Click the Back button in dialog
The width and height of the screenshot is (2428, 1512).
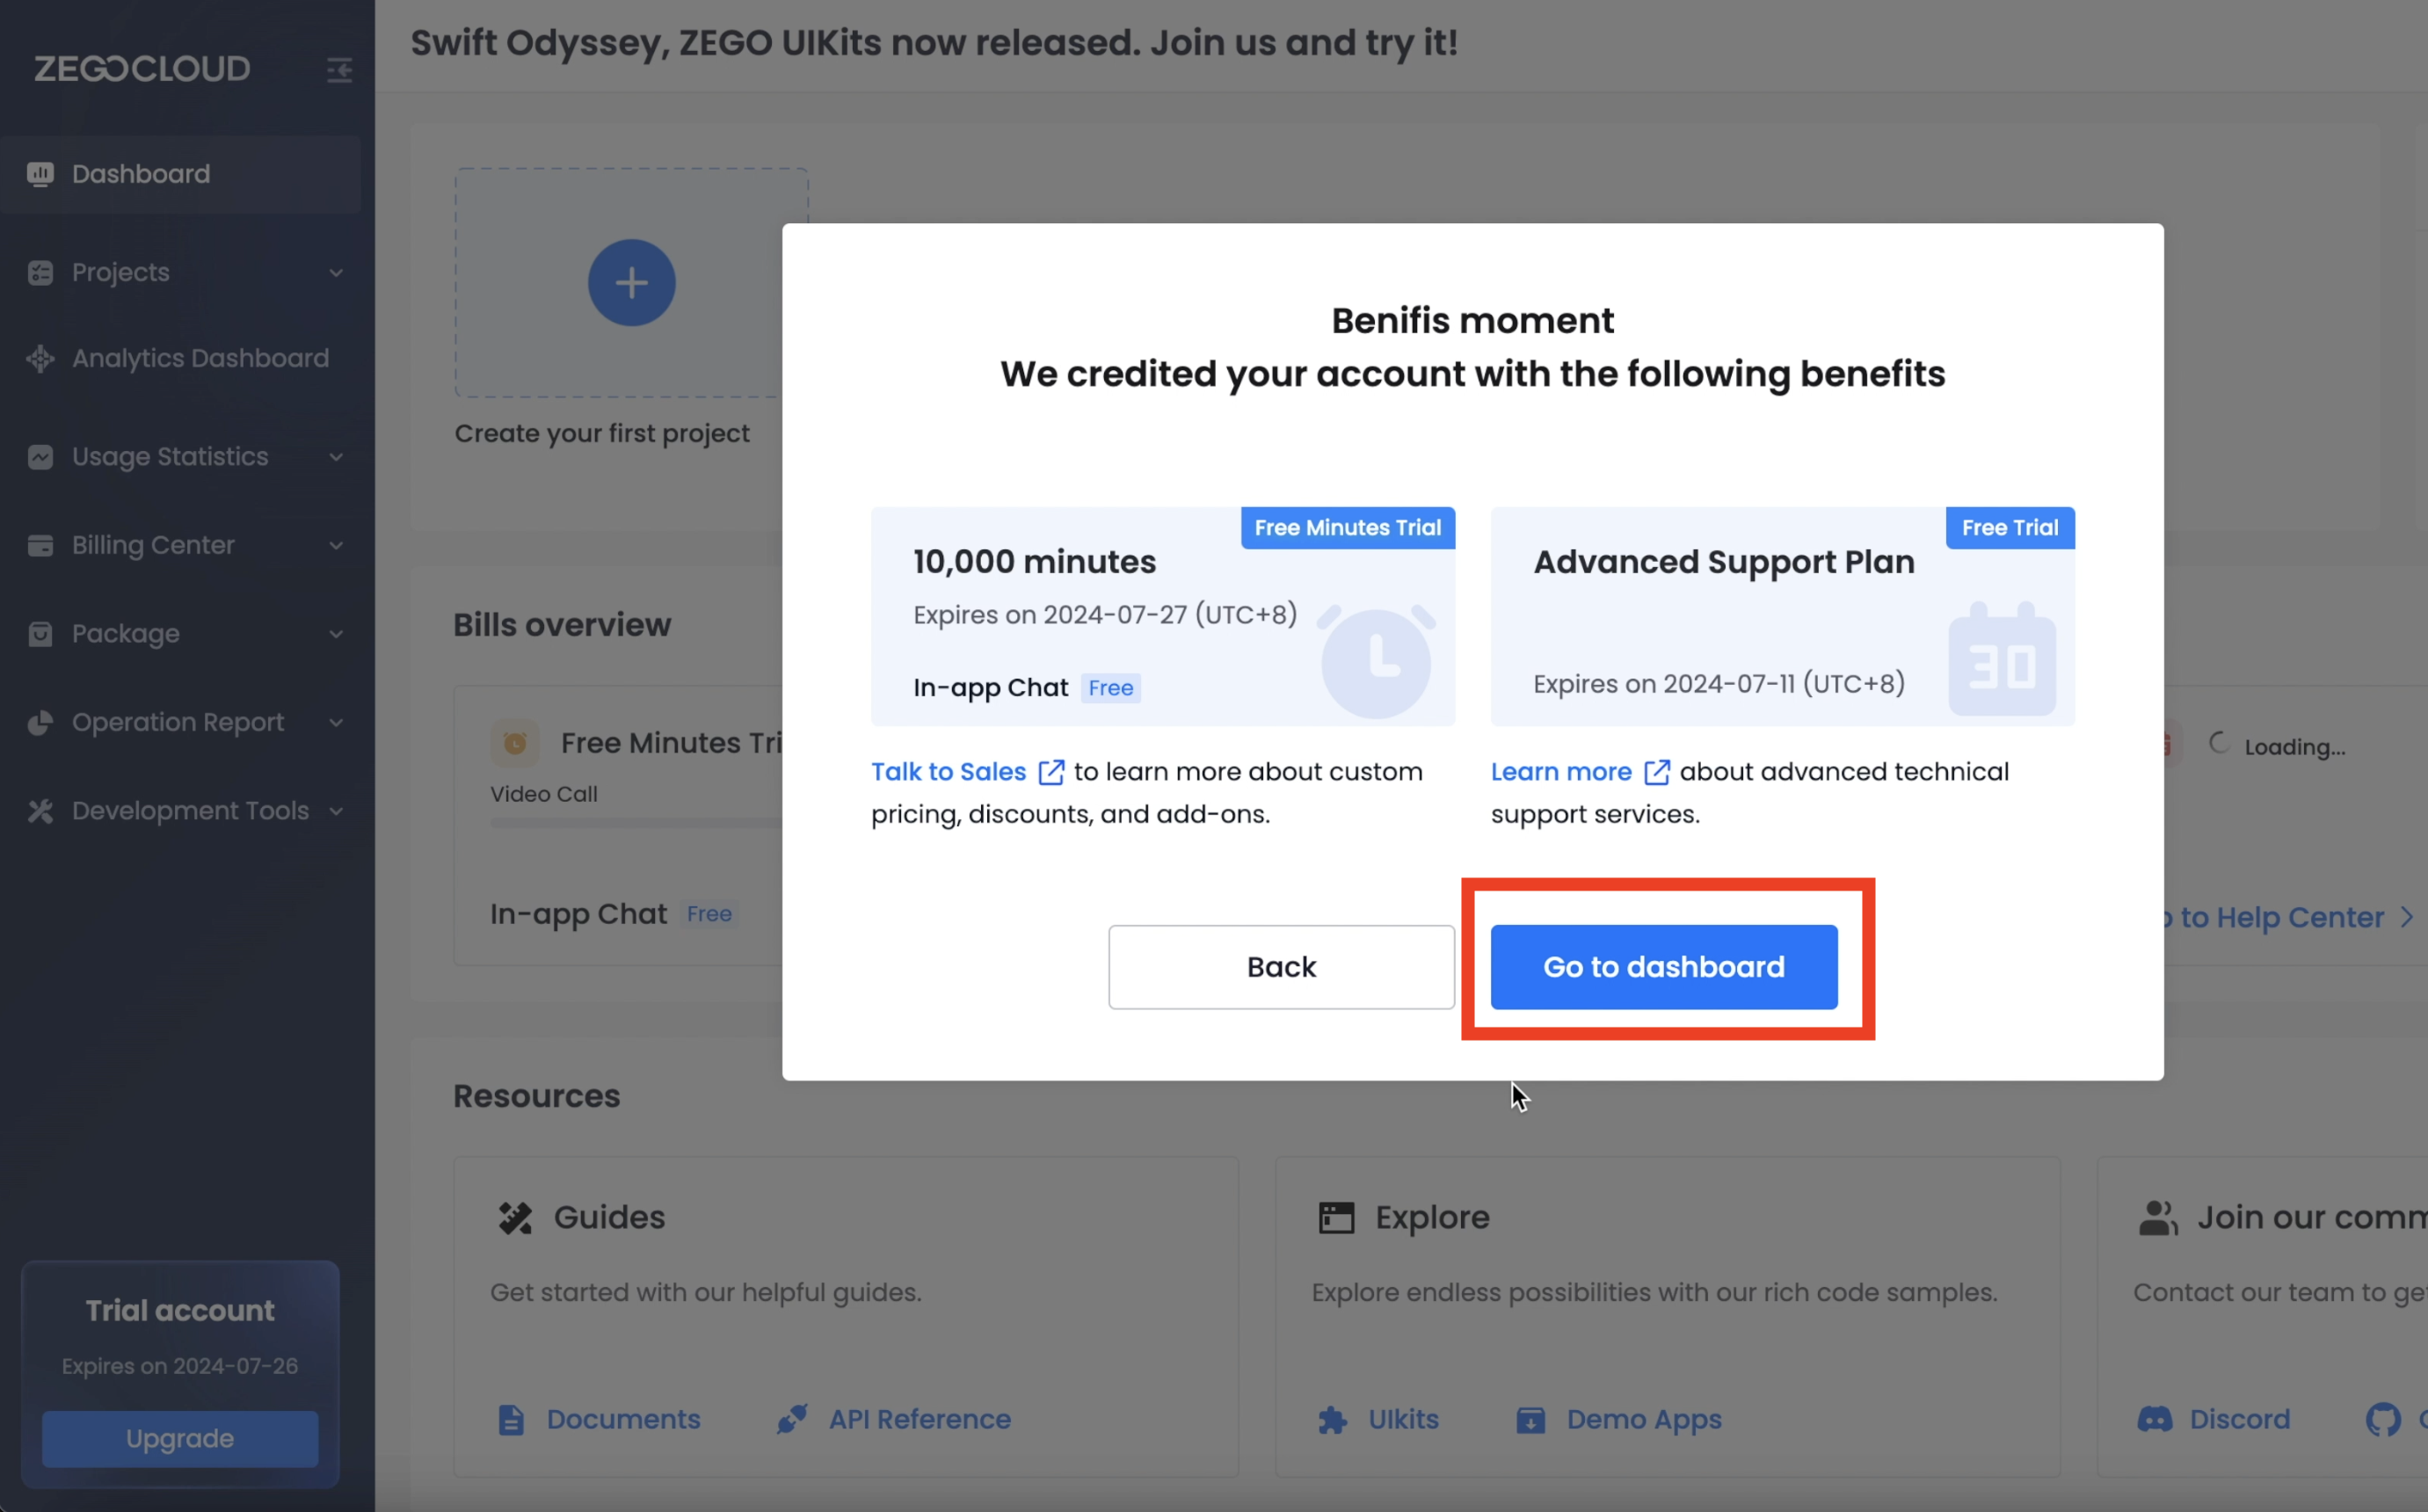point(1281,967)
